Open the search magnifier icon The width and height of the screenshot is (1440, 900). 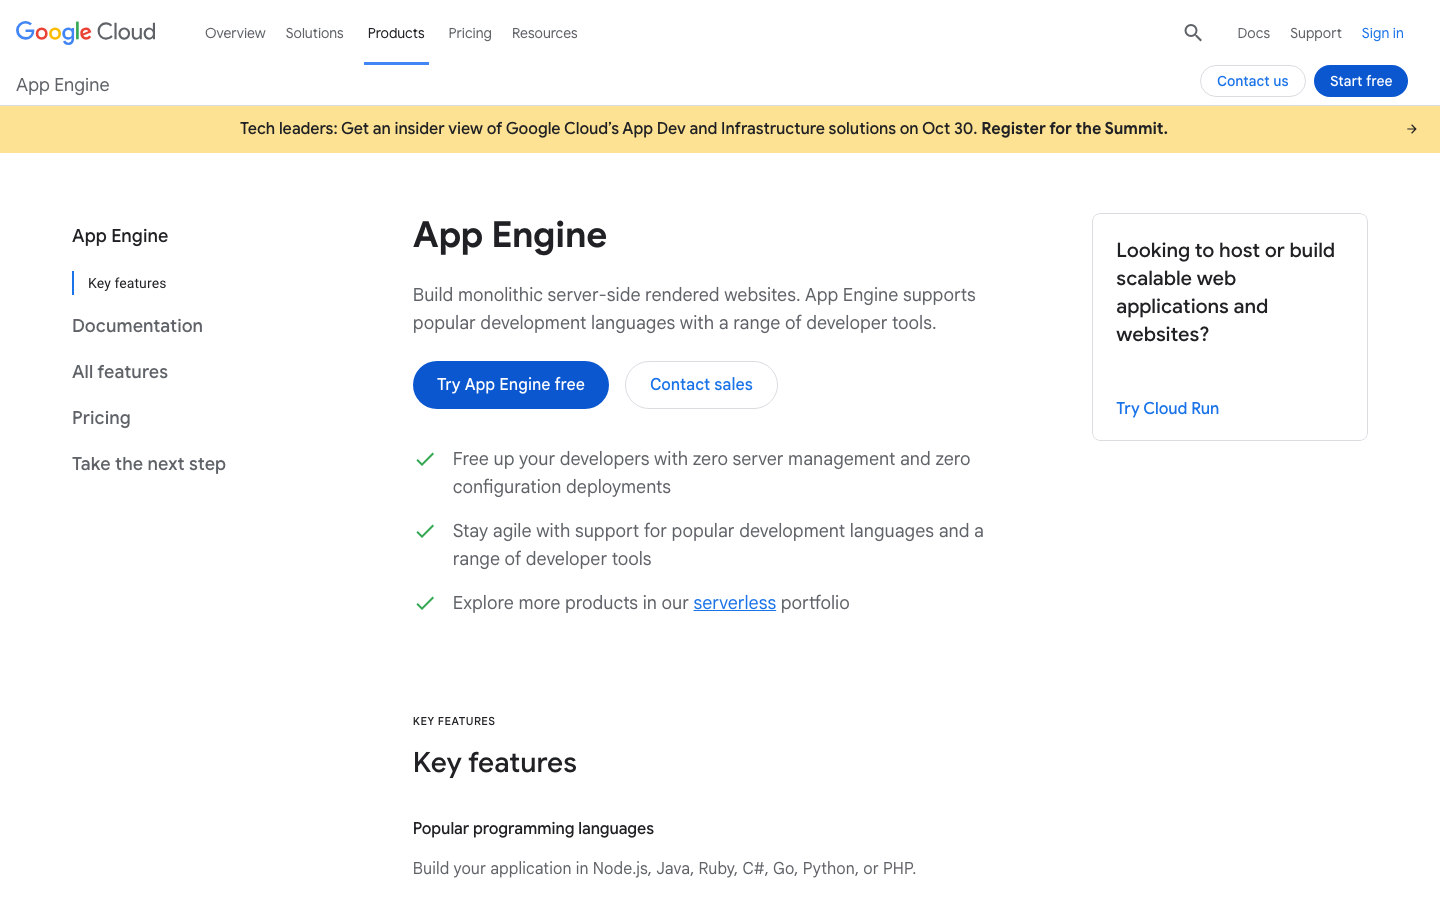click(x=1193, y=33)
